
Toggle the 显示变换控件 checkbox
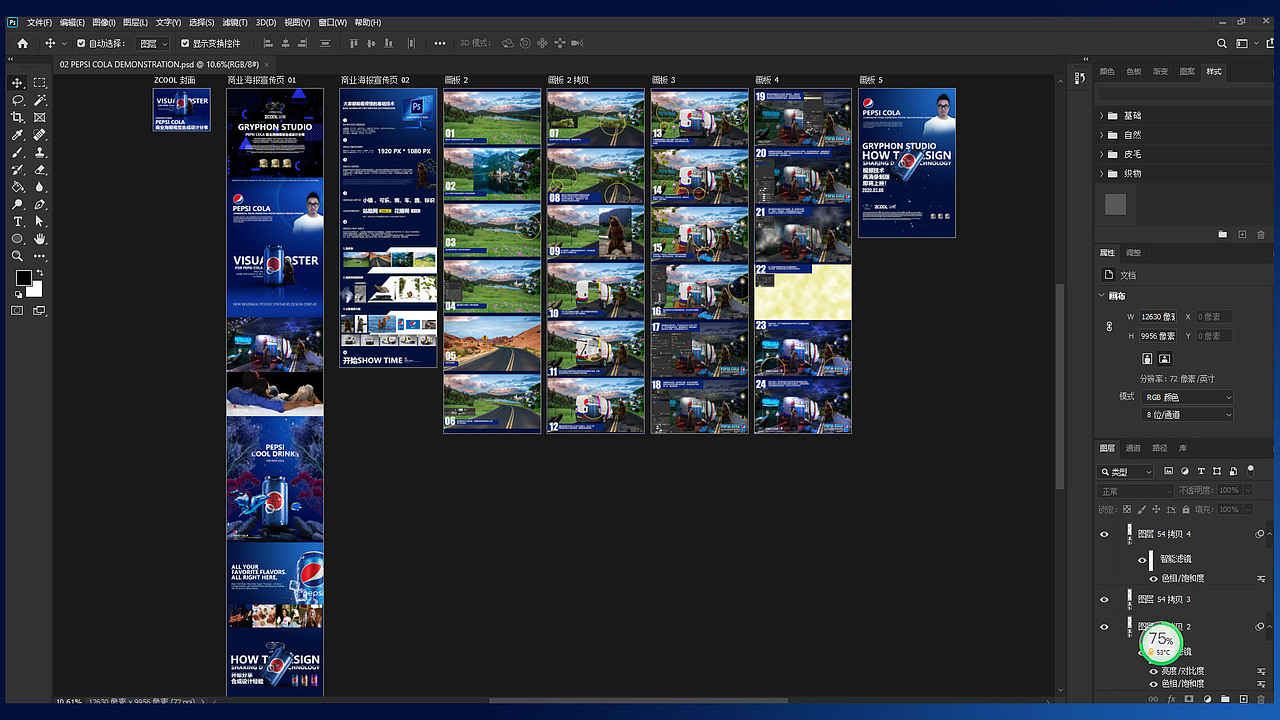tap(185, 43)
